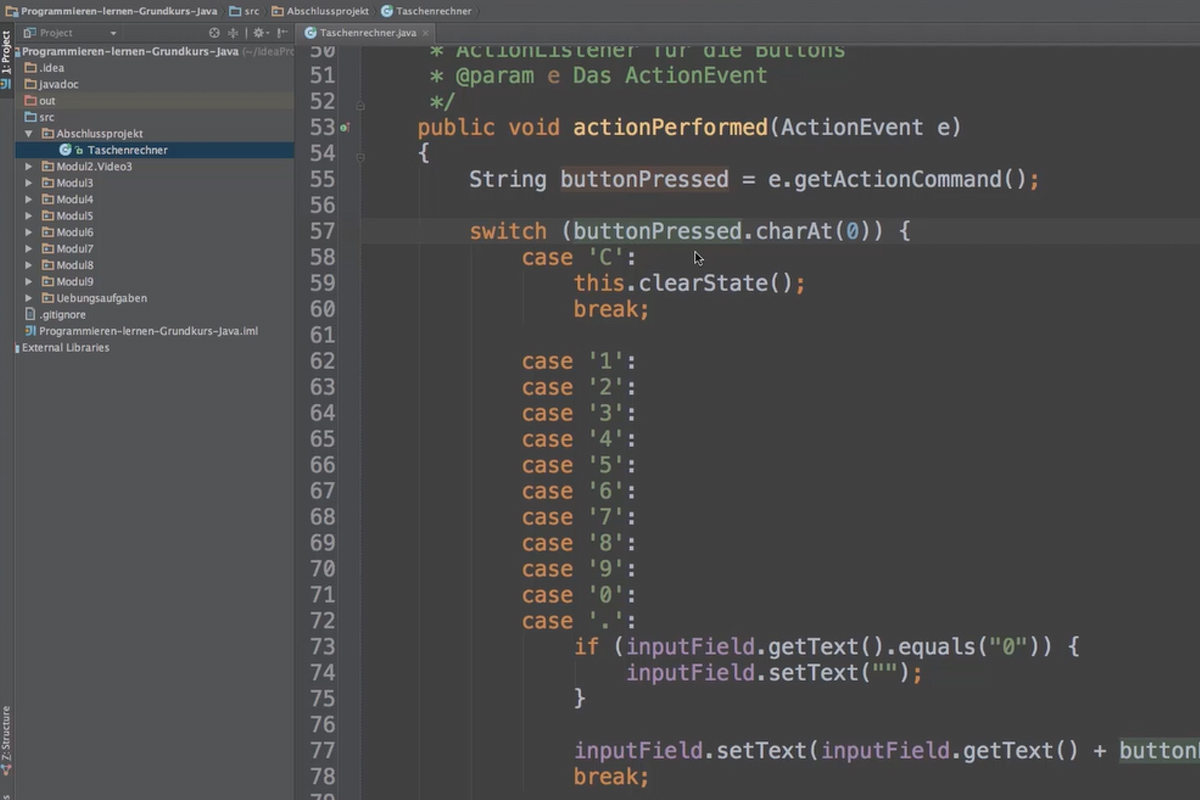Select the Modul8 package row
Screen dimensions: 1200x800
155,265
